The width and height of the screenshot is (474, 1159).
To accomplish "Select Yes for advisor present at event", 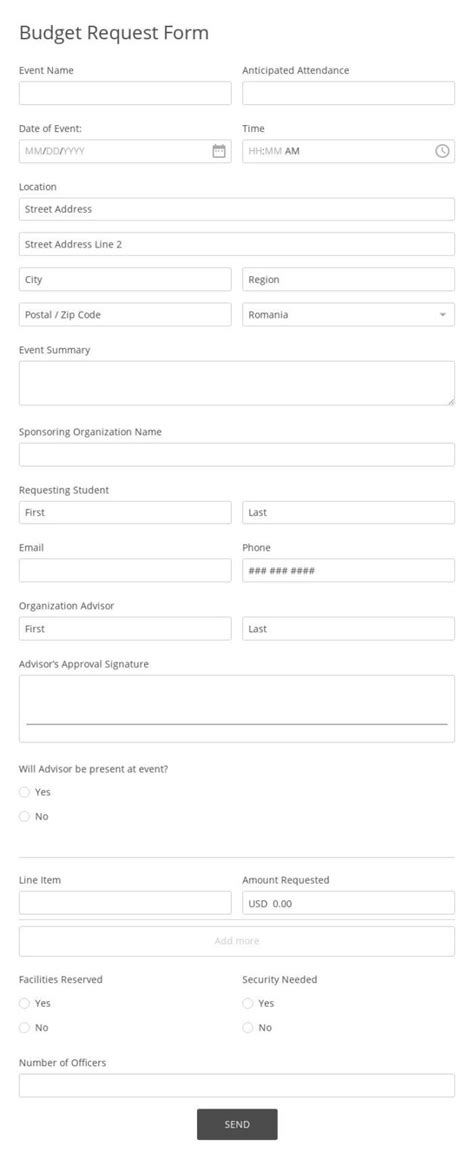I will (x=24, y=792).
